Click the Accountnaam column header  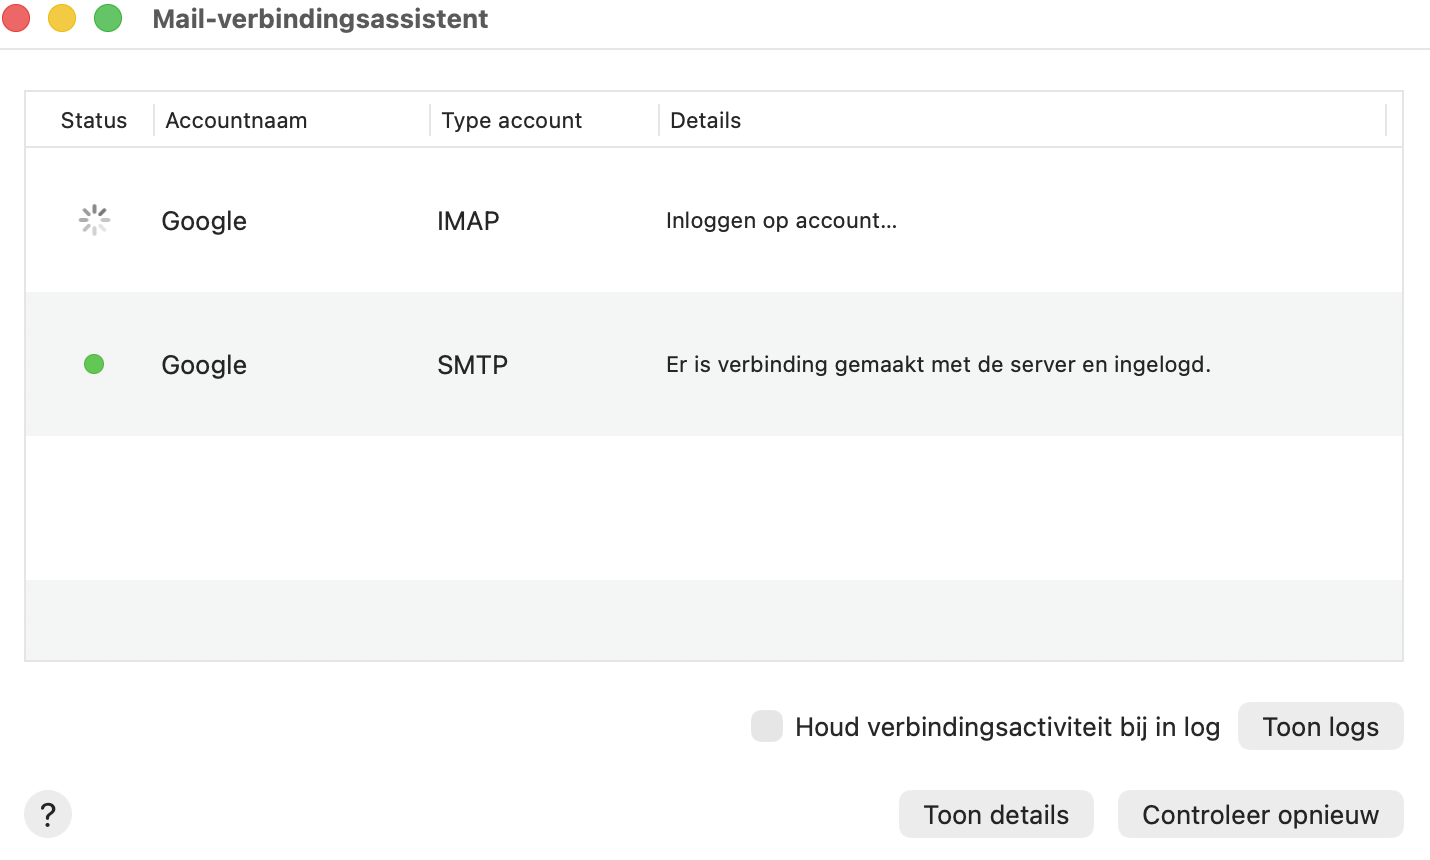tap(236, 120)
